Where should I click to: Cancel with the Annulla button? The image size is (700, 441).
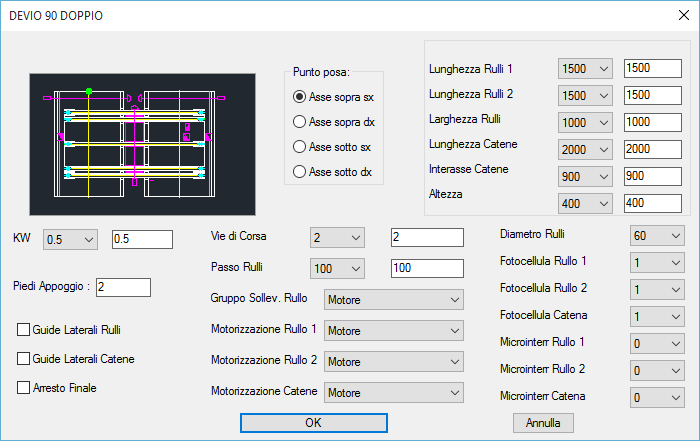(x=543, y=423)
